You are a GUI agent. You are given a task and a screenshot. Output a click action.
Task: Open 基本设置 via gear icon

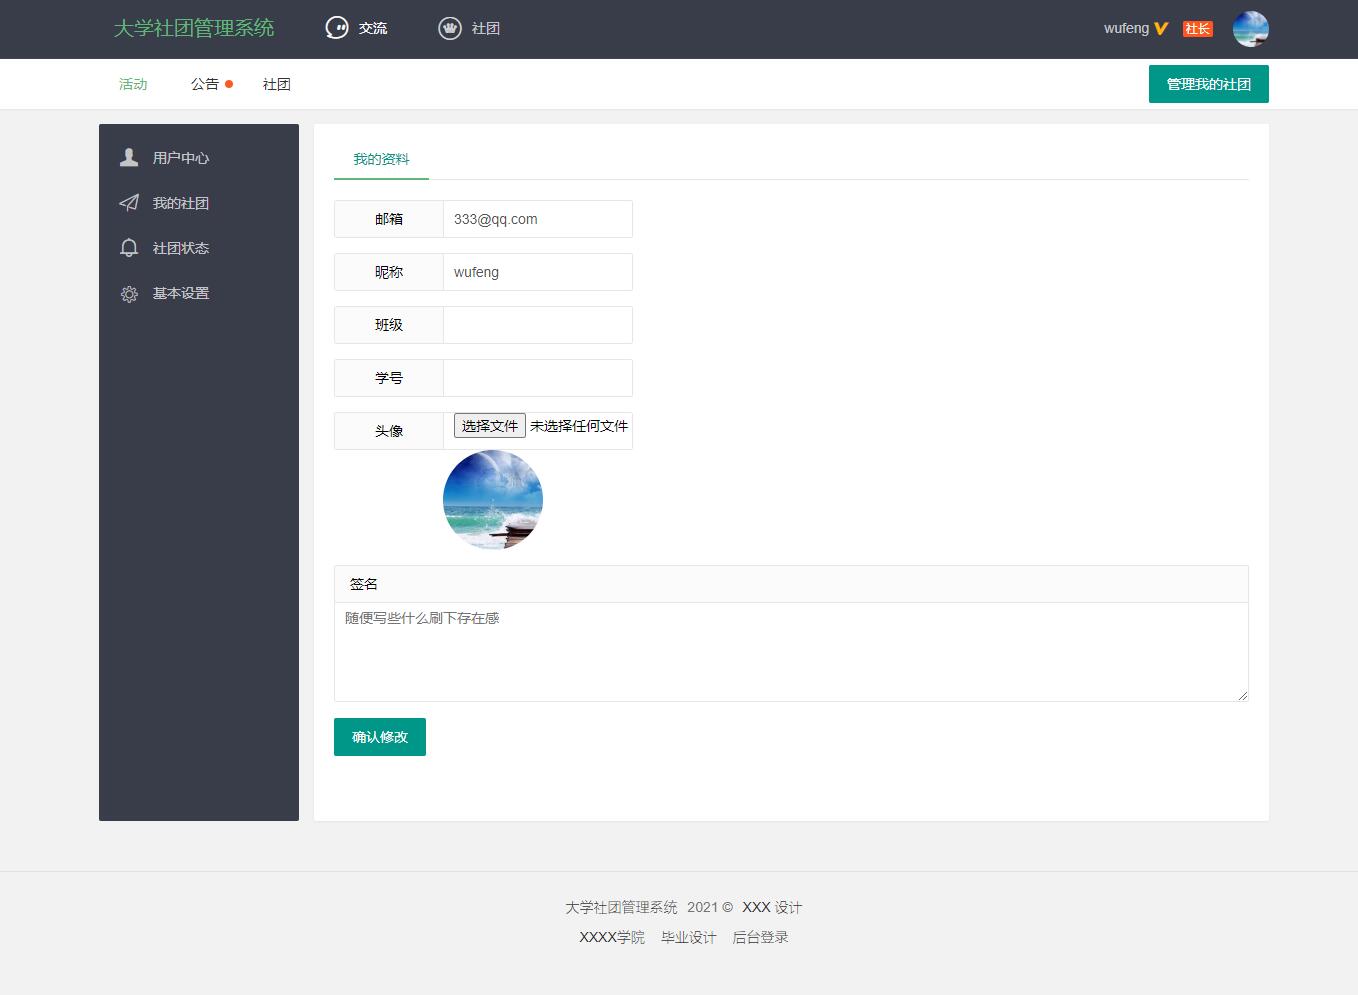point(129,293)
